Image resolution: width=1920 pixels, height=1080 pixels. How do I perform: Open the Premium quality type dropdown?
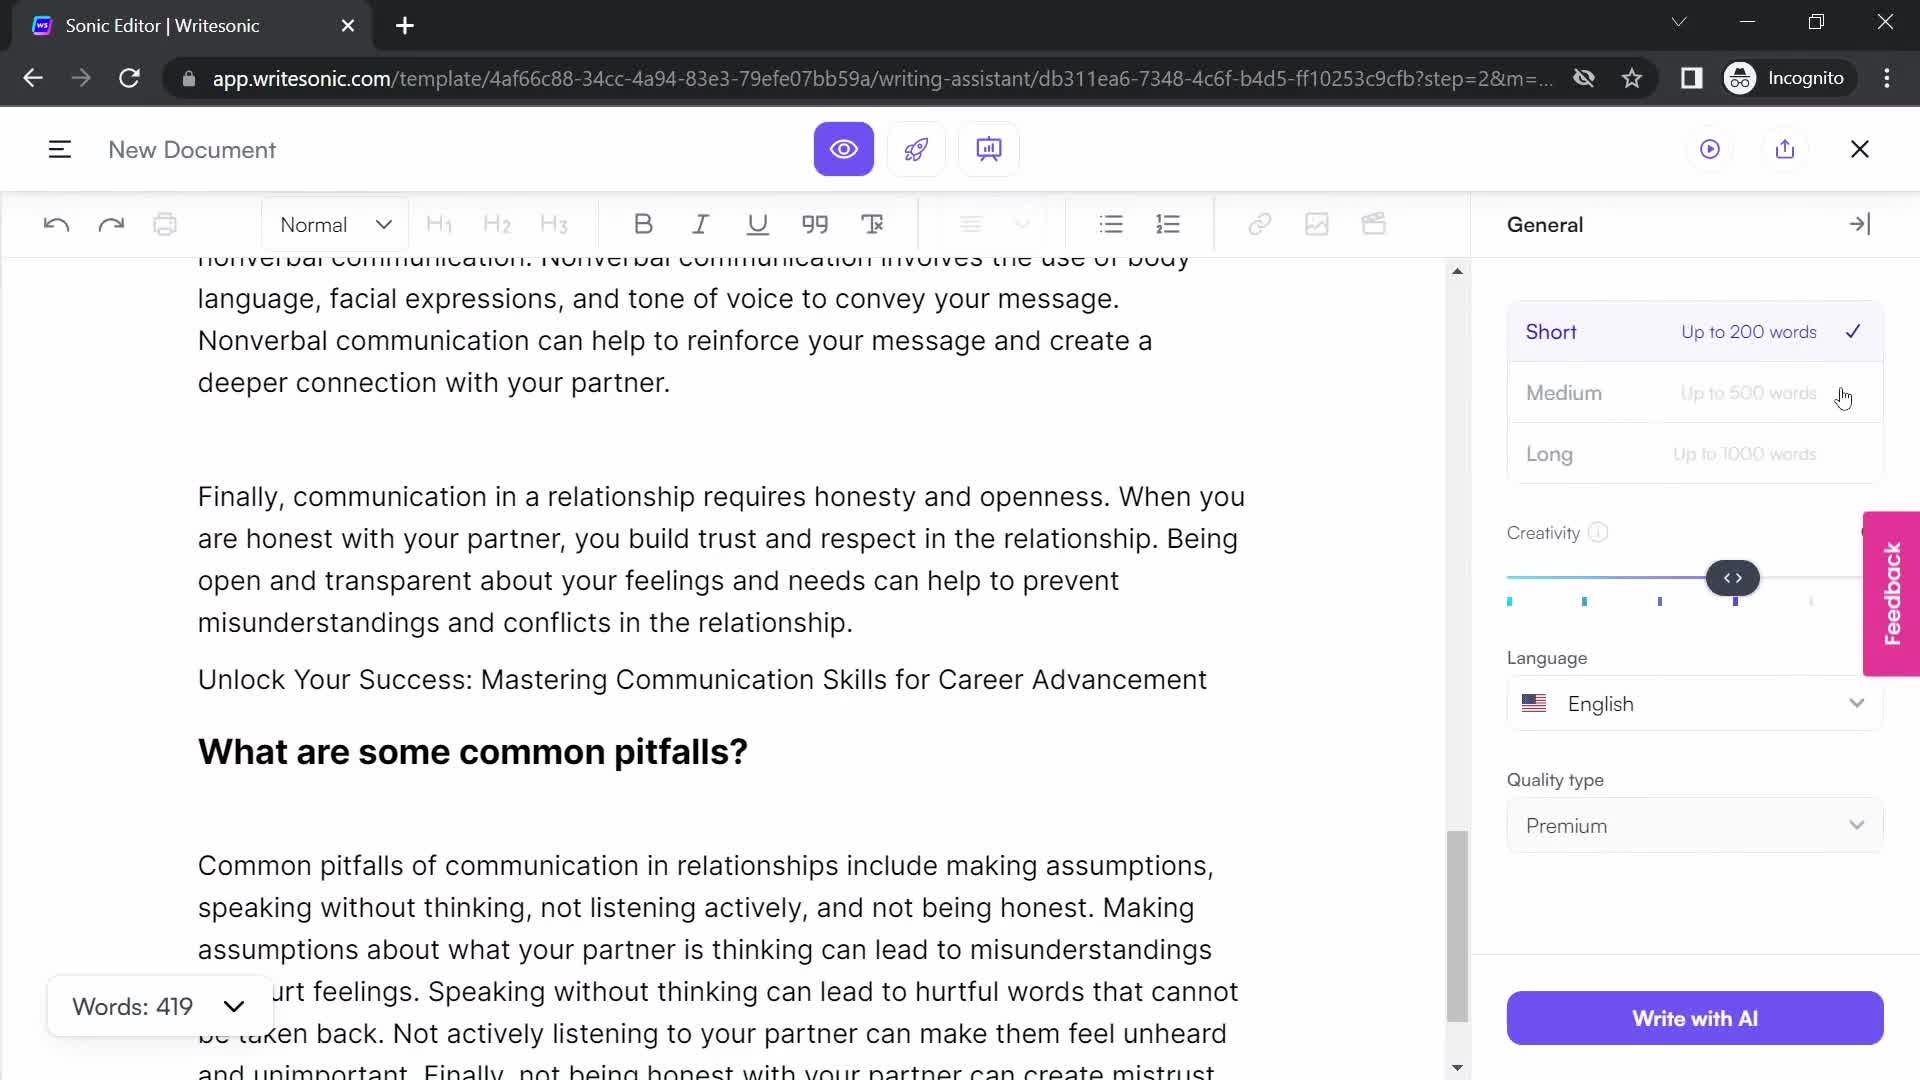click(x=1694, y=826)
